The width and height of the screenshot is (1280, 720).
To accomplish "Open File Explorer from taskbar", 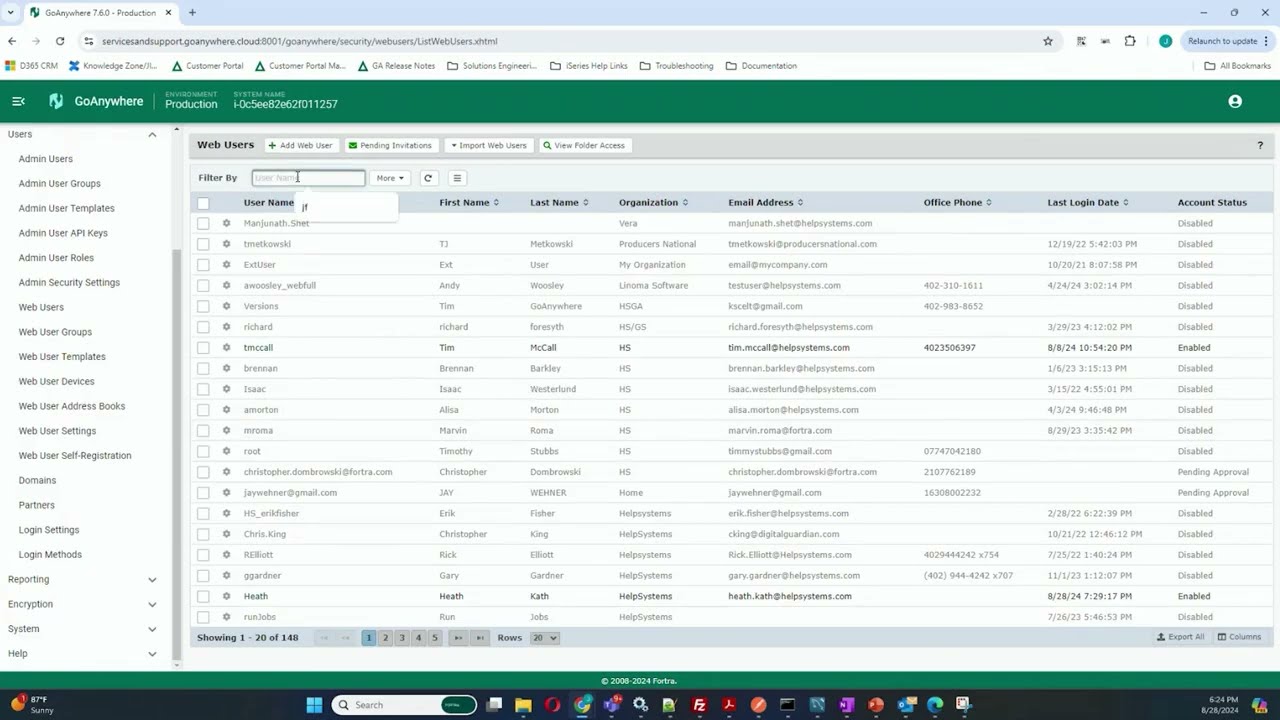I will click(523, 705).
